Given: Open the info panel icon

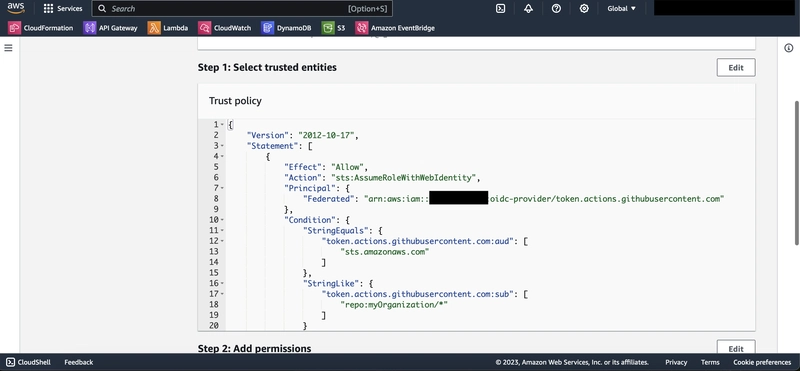Looking at the screenshot, I should coord(789,48).
